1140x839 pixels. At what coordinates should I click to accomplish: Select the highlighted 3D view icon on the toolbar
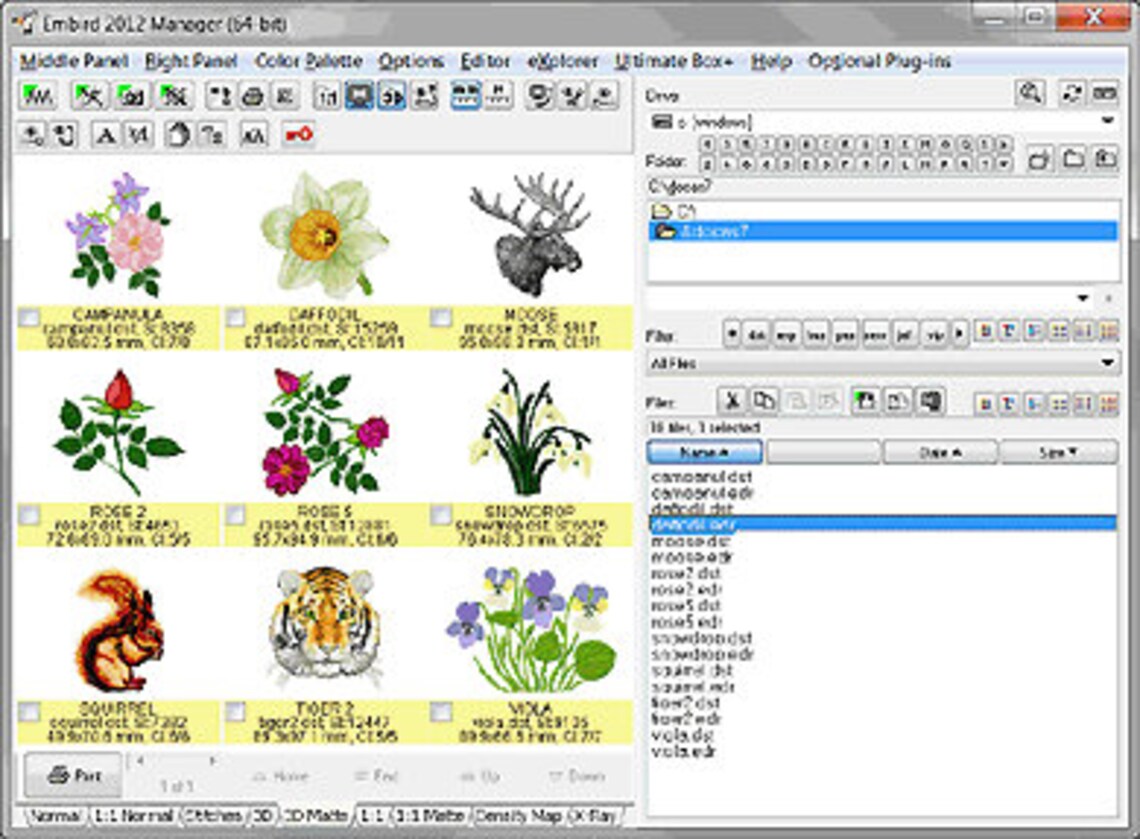pyautogui.click(x=357, y=98)
